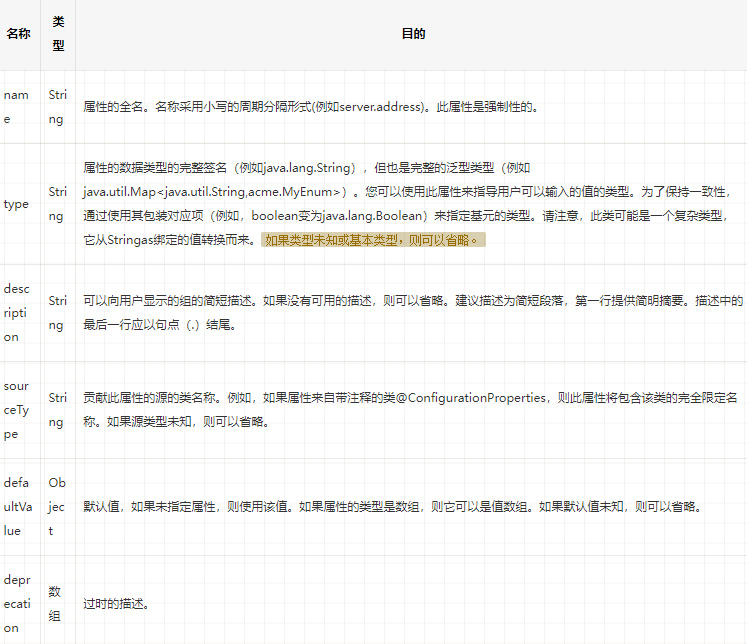Click the String type cell in type row
Viewport: 747px width, 644px height.
click(58, 204)
